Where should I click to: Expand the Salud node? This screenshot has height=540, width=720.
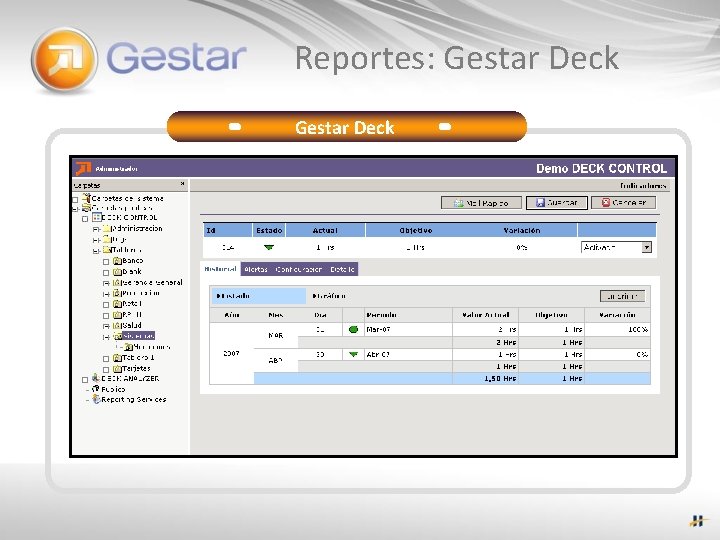pos(106,326)
